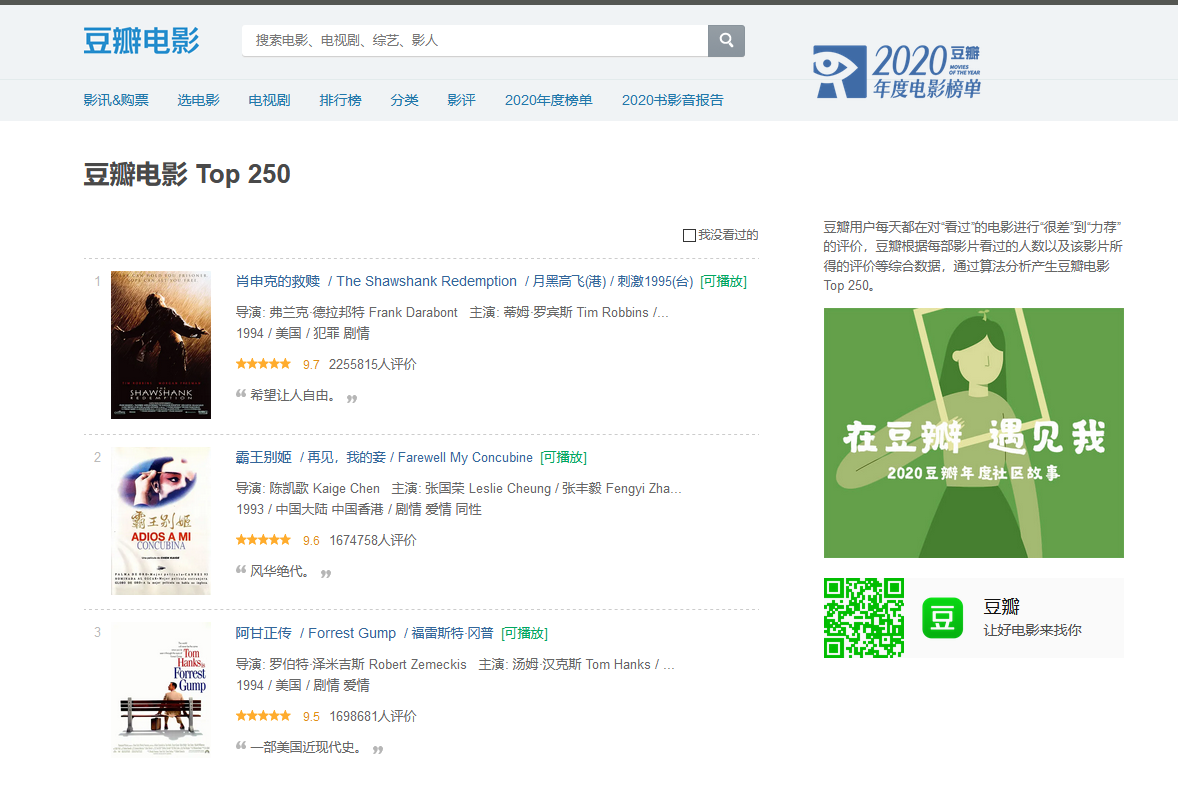This screenshot has width=1178, height=785.
Task: Click the green 豆瓣 app icon
Action: tap(942, 617)
